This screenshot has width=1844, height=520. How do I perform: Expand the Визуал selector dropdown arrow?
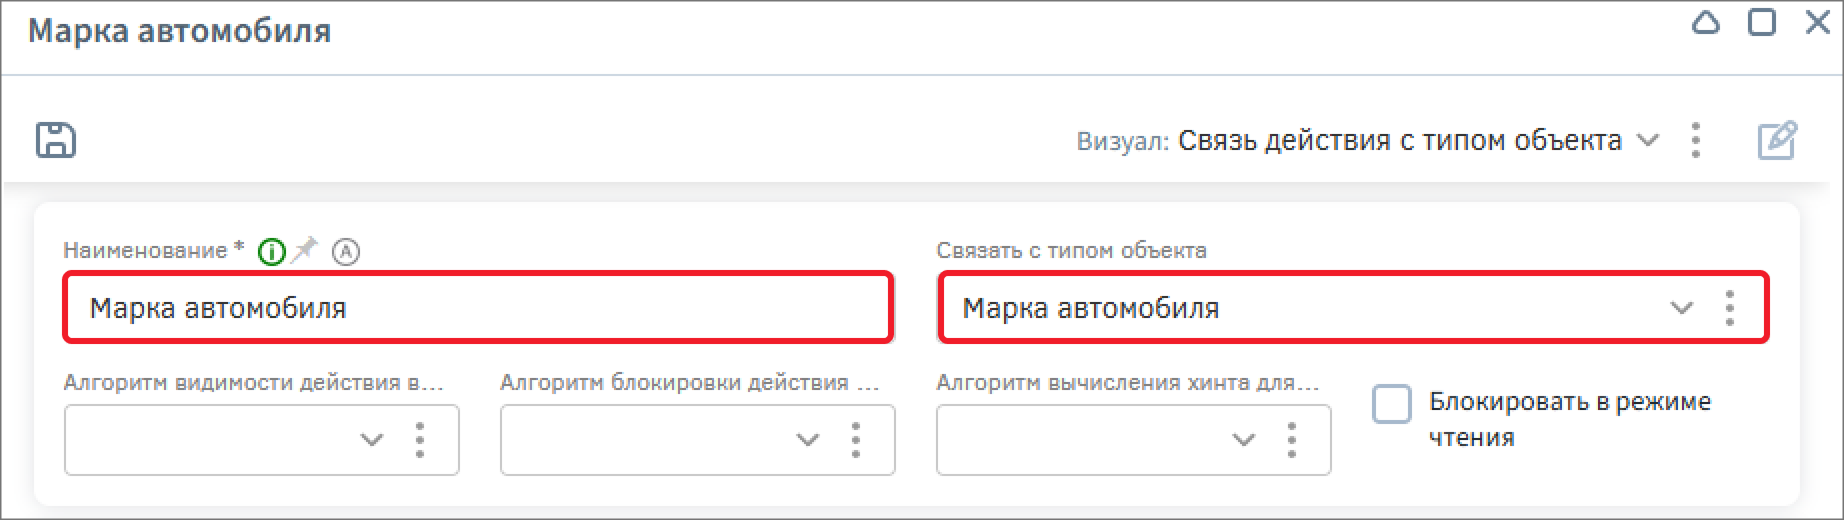point(1647,140)
